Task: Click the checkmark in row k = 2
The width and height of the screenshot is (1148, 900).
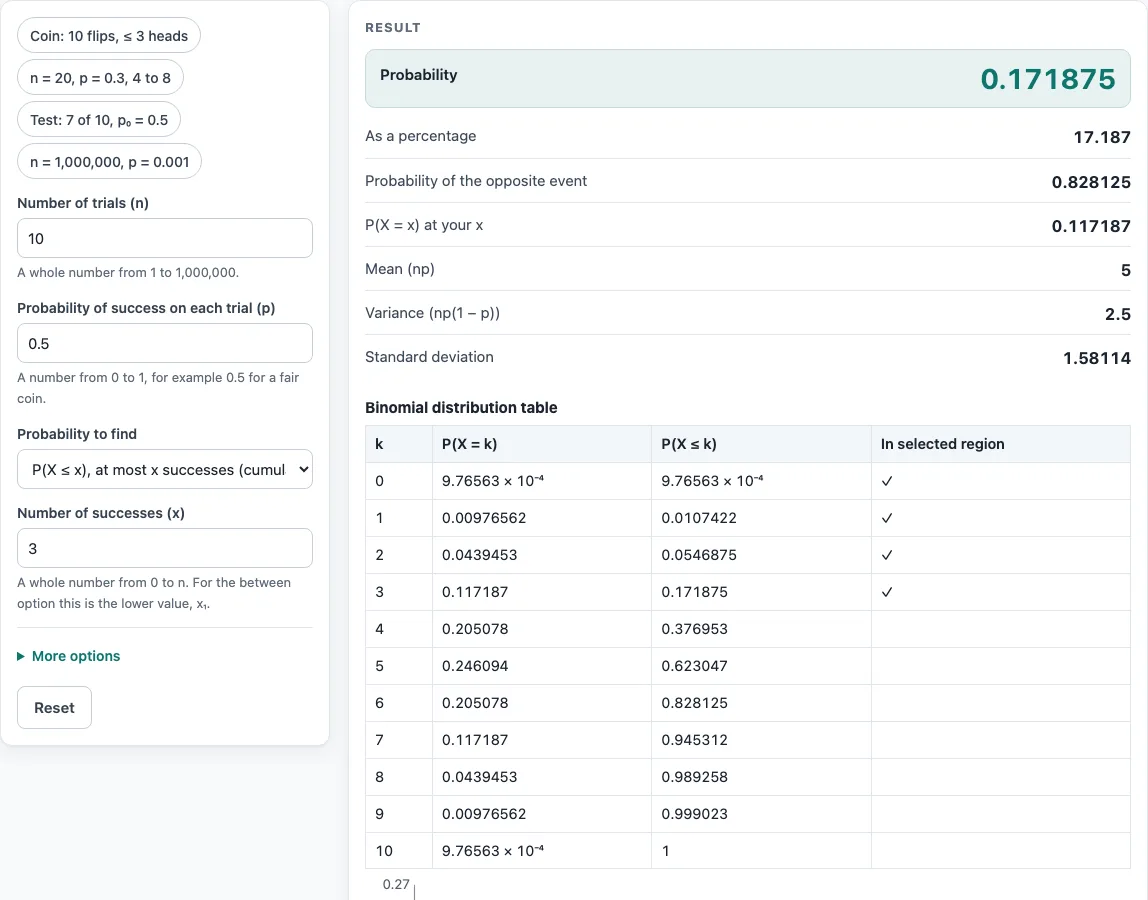Action: (x=887, y=555)
